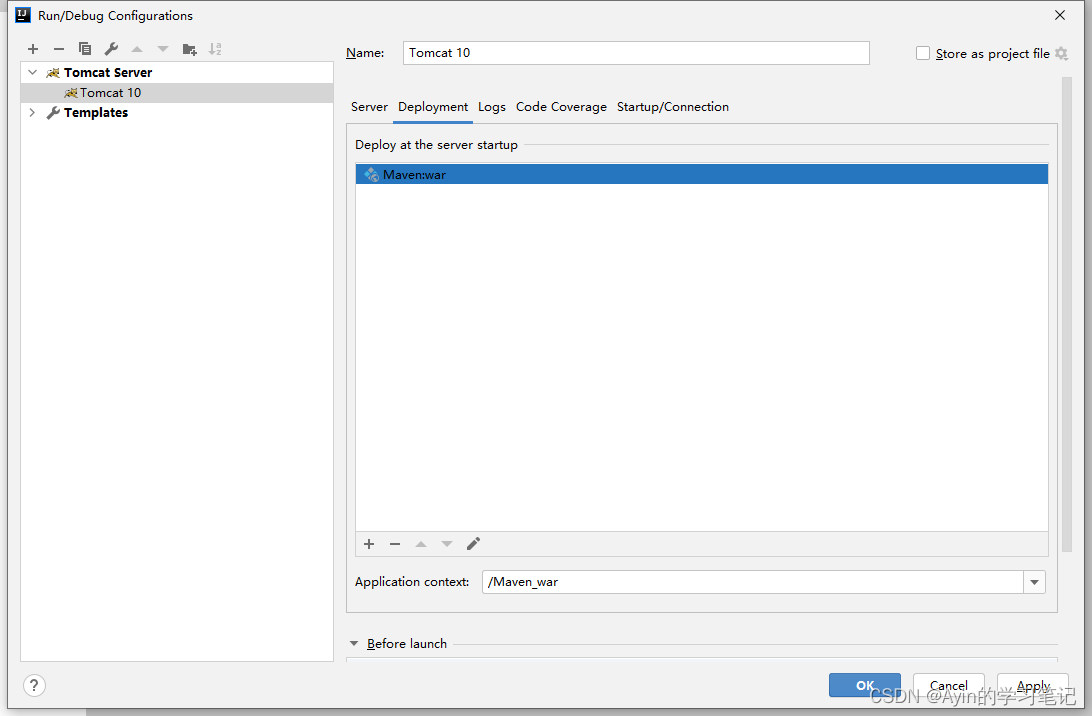Move deployment artifact up
Viewport: 1092px width, 716px height.
[x=421, y=544]
